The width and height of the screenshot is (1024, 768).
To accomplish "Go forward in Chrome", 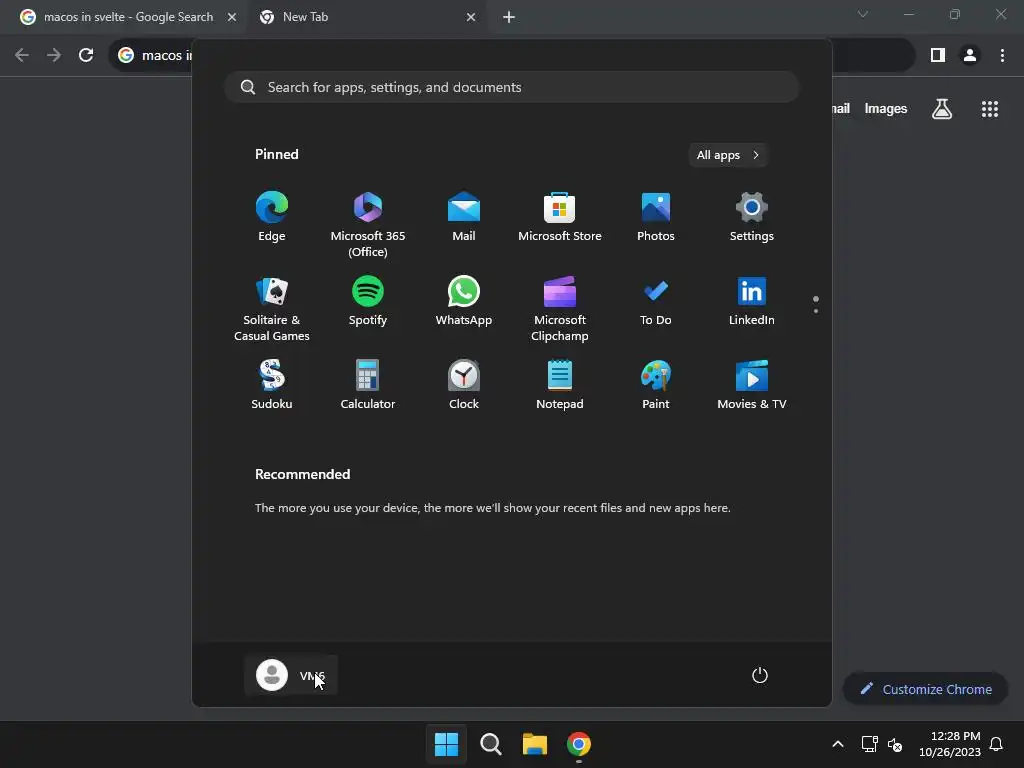I will coord(54,55).
